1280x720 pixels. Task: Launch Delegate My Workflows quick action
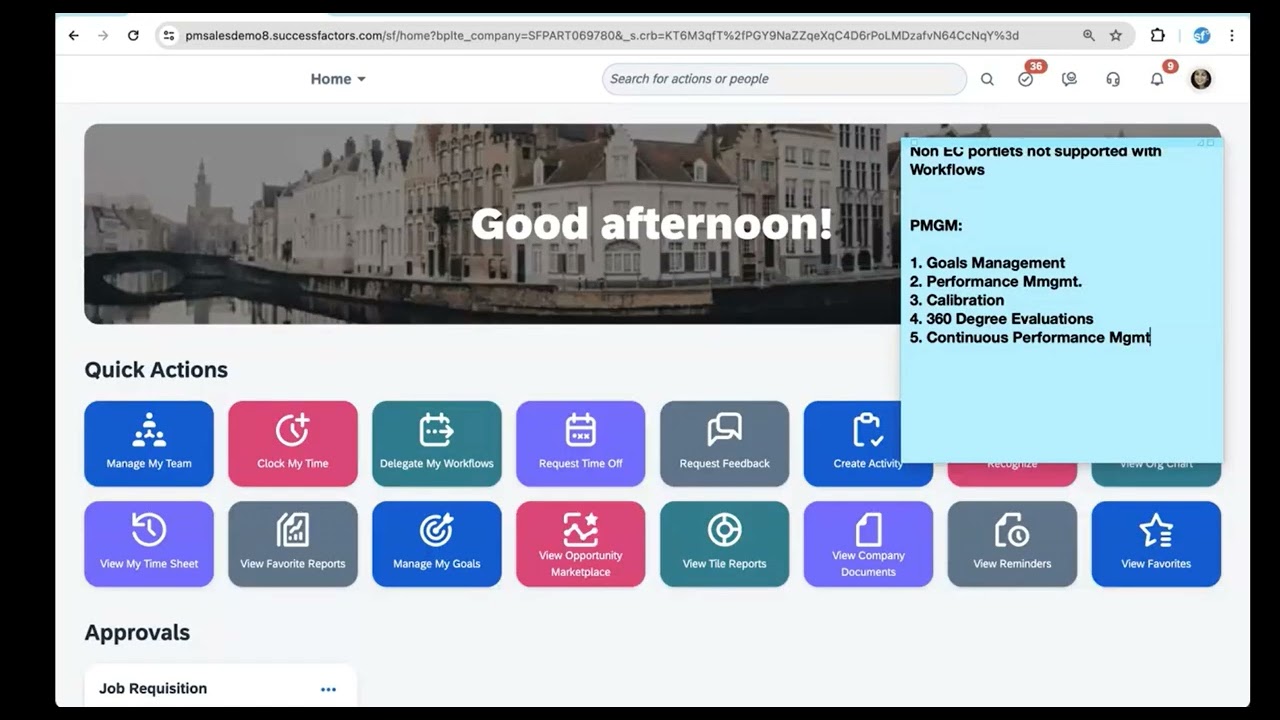point(437,444)
